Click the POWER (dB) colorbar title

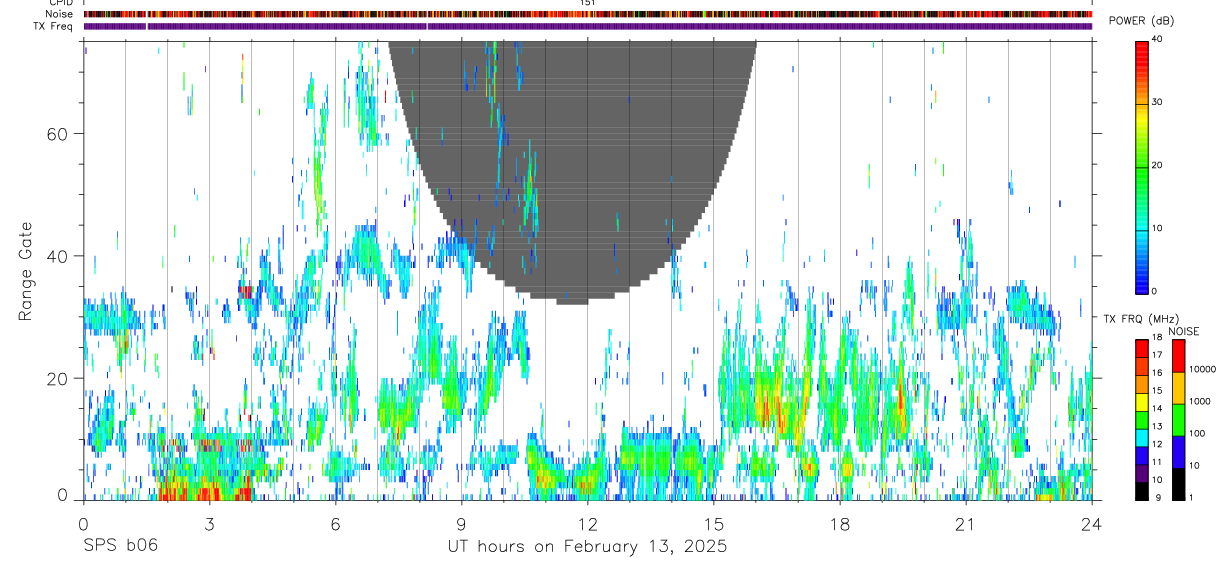1141,21
